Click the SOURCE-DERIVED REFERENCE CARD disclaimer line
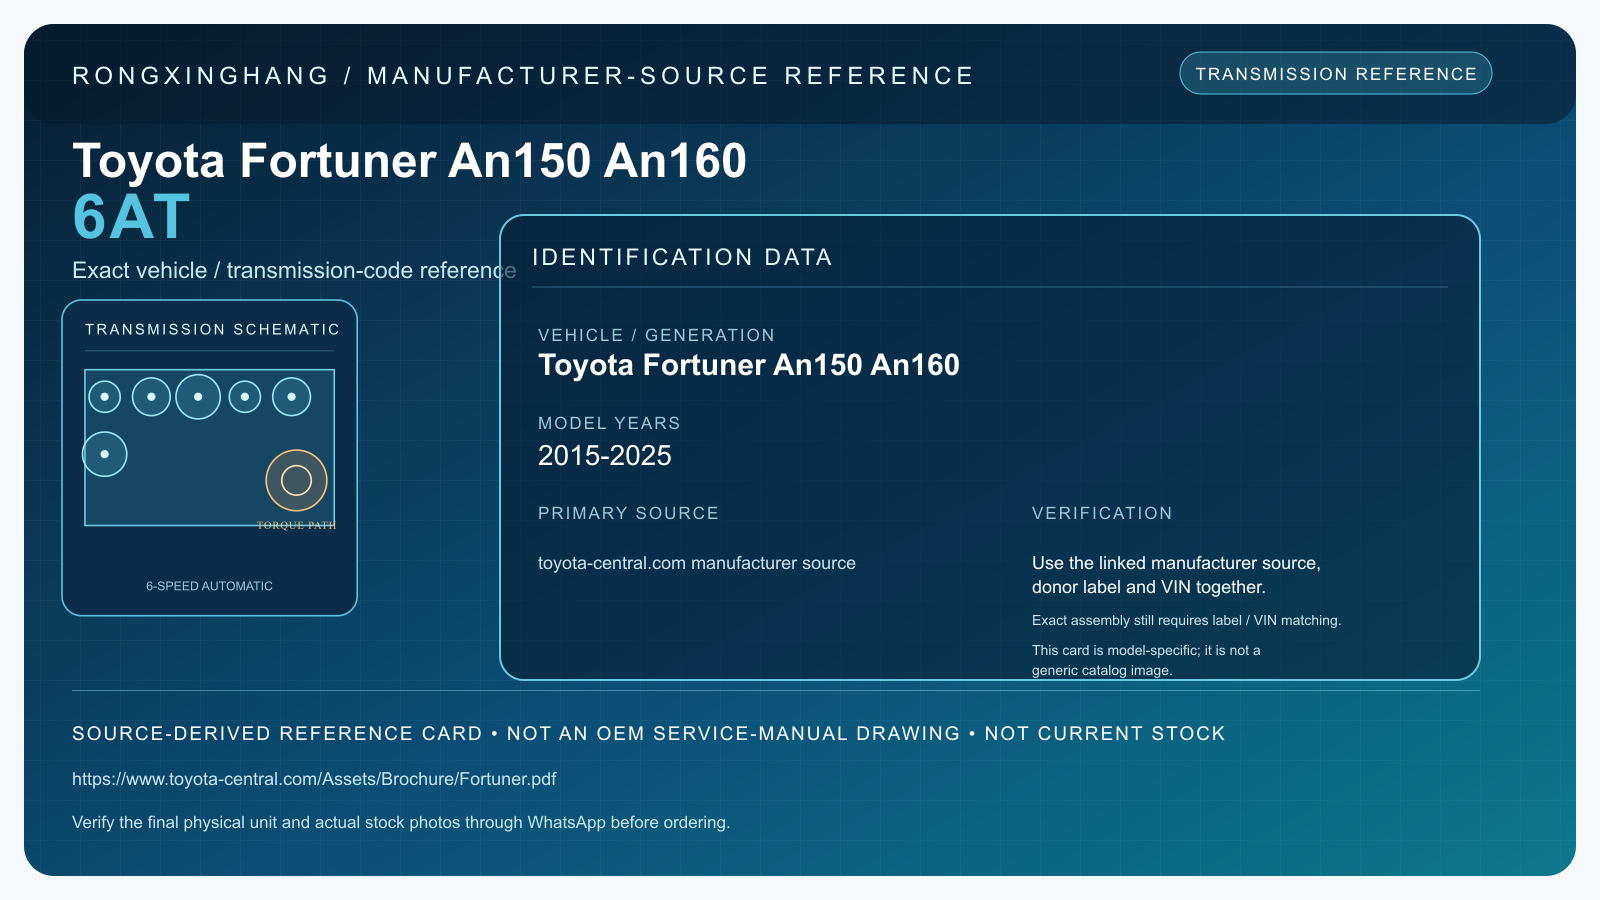 648,733
